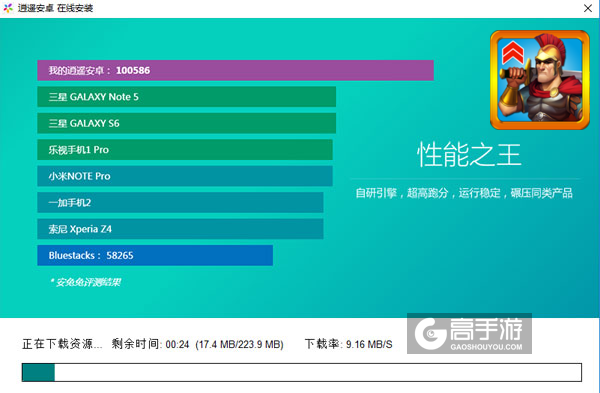Viewport: 600px width, 393px height.
Task: Select the Bluestacks 58265 bar
Action: click(x=155, y=255)
